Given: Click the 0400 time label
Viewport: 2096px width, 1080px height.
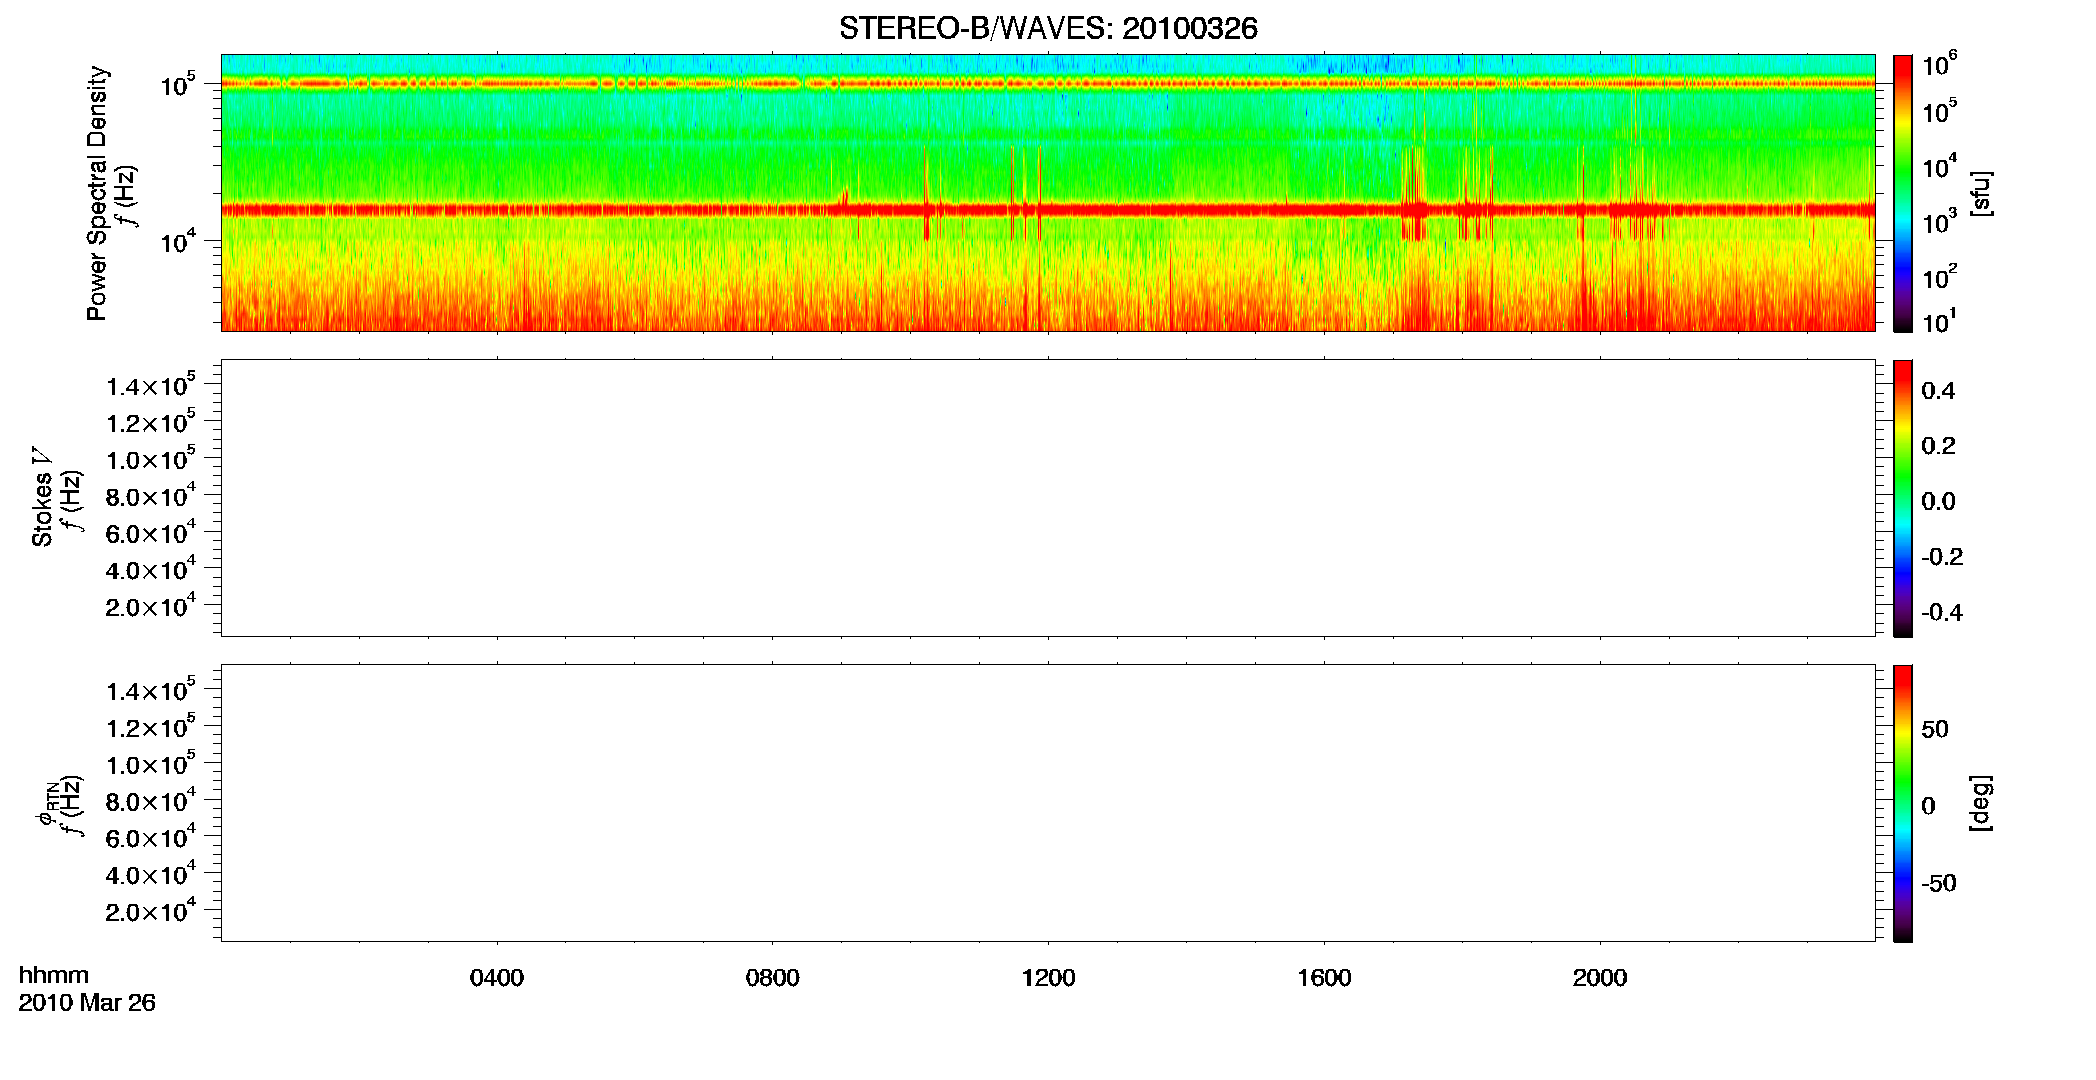Looking at the screenshot, I should (x=497, y=978).
